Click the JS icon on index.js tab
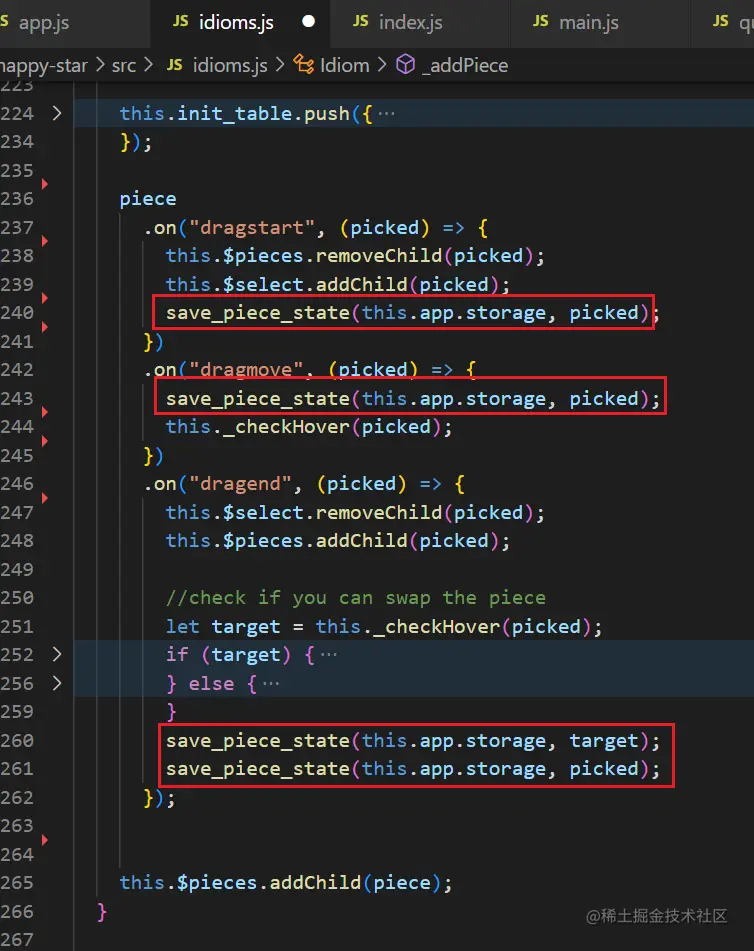754x951 pixels. (360, 21)
